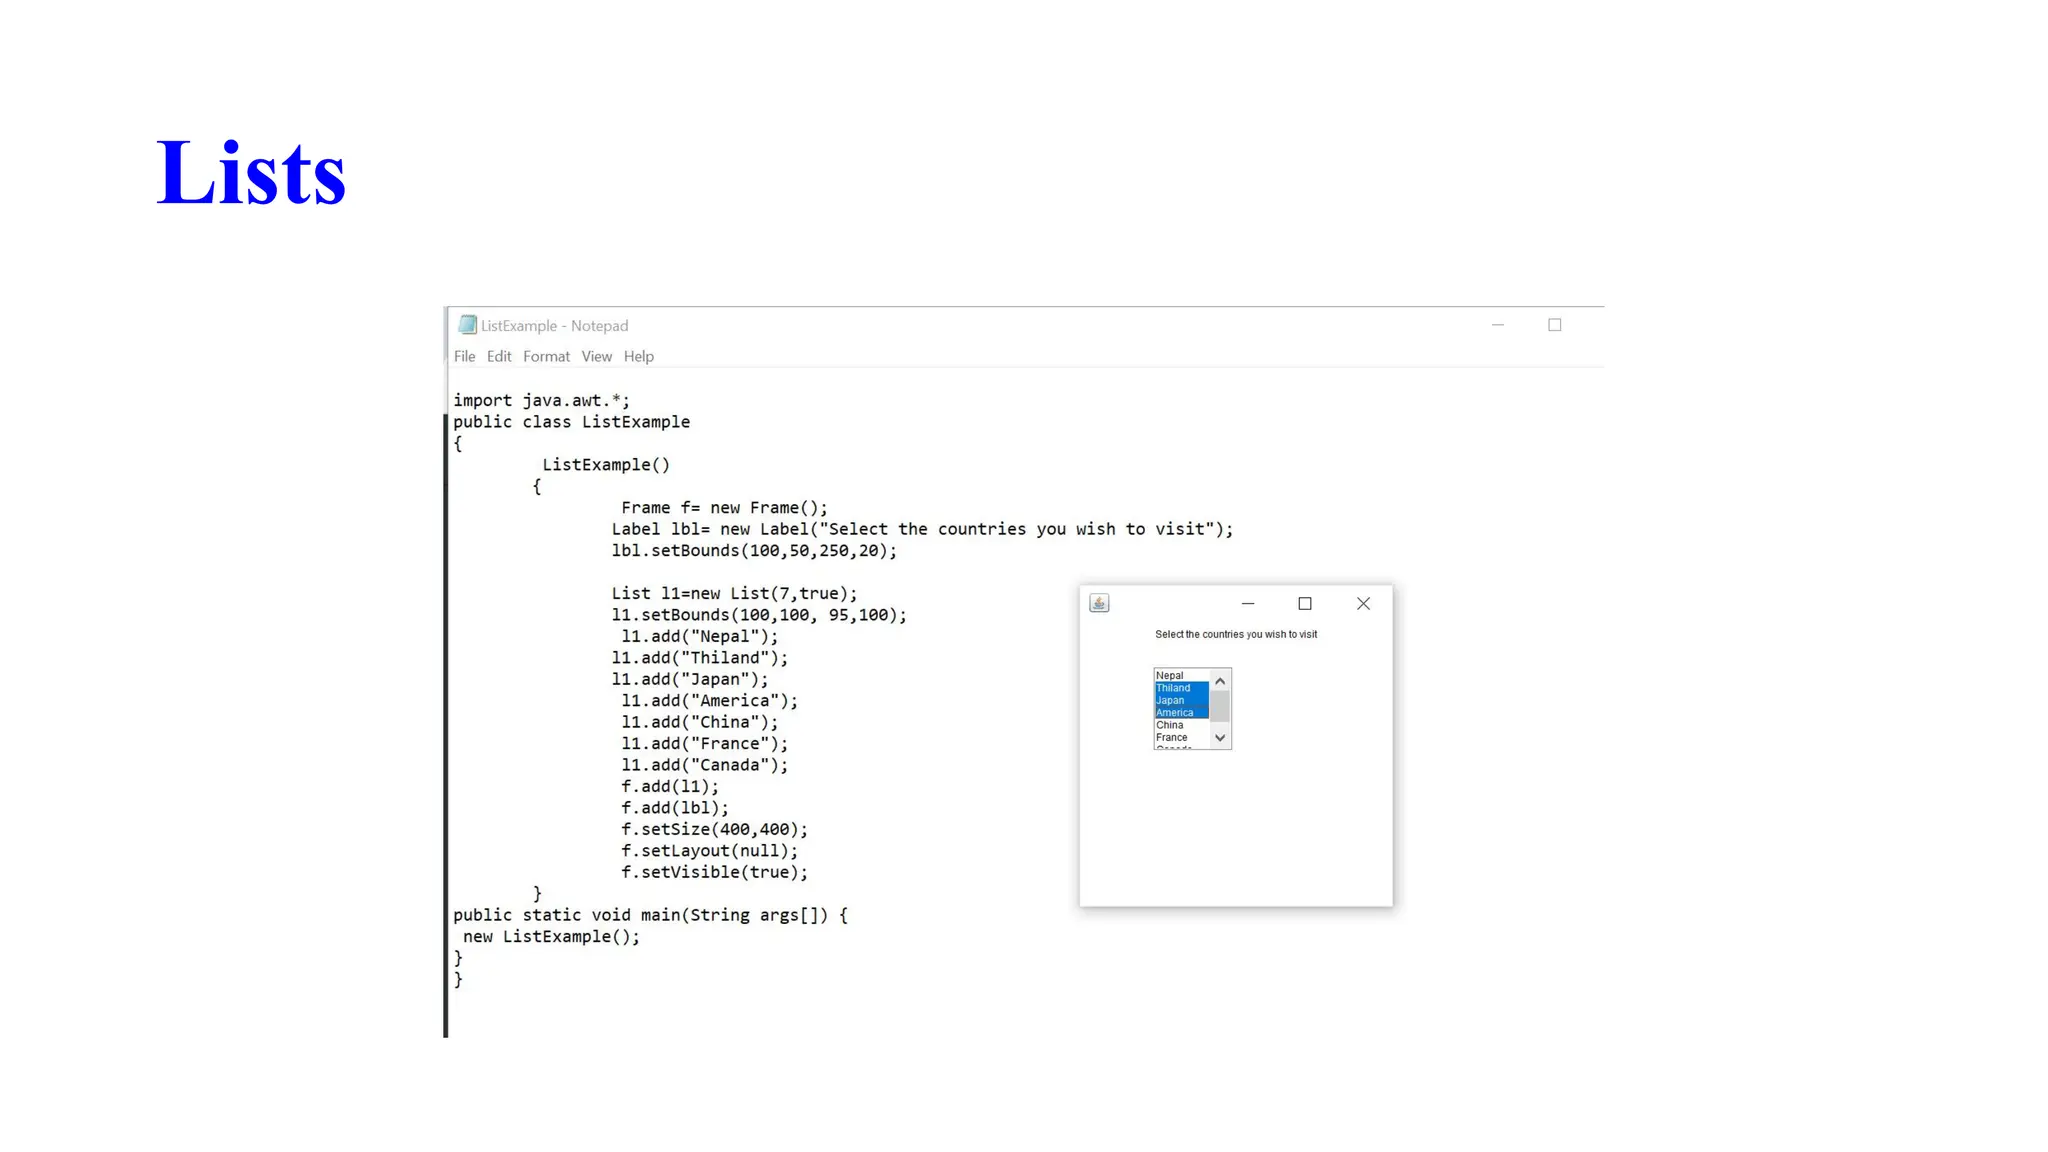2048x1152 pixels.
Task: Open the Help menu
Action: 638,356
